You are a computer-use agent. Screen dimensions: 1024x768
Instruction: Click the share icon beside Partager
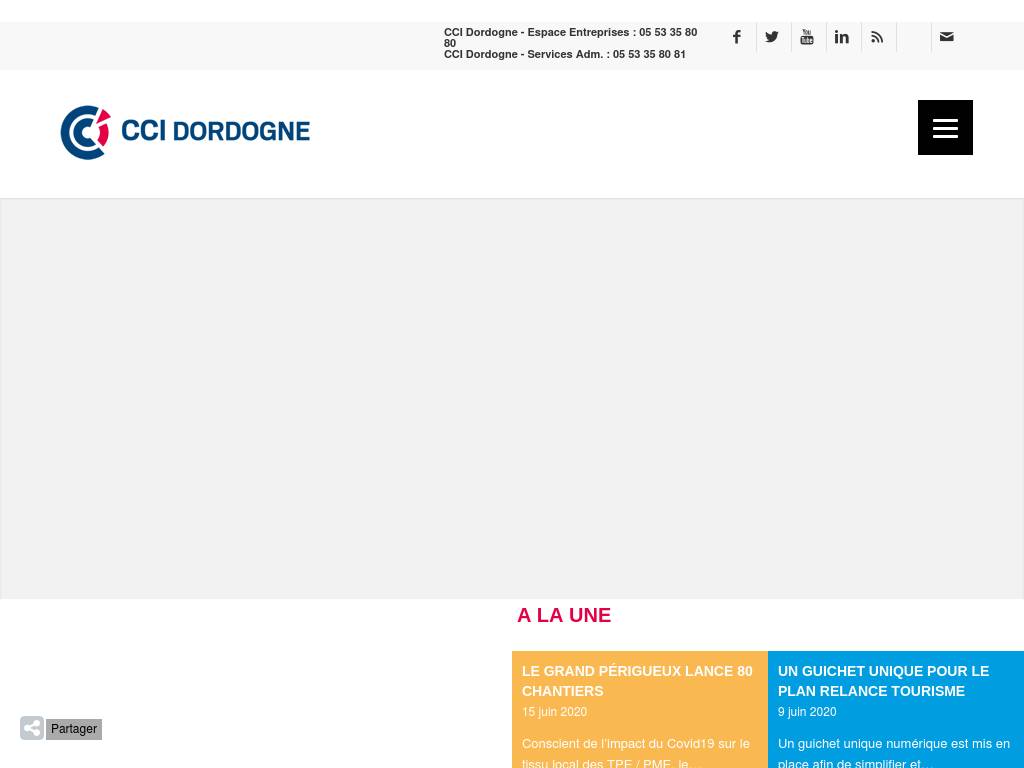pos(32,728)
